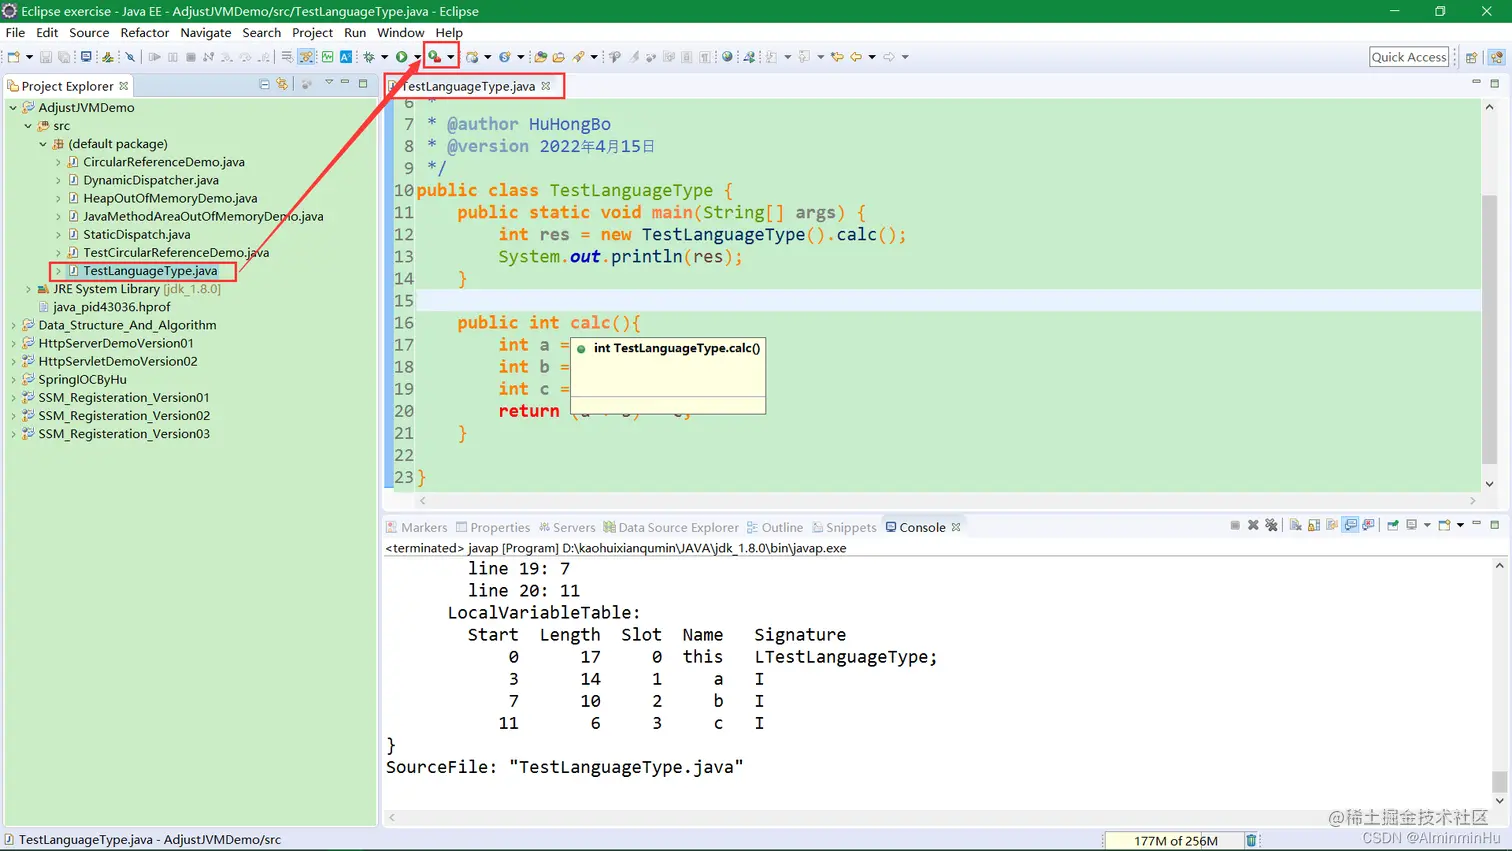The image size is (1512, 851).
Task: Switch to the Snippets tab
Action: tap(844, 527)
